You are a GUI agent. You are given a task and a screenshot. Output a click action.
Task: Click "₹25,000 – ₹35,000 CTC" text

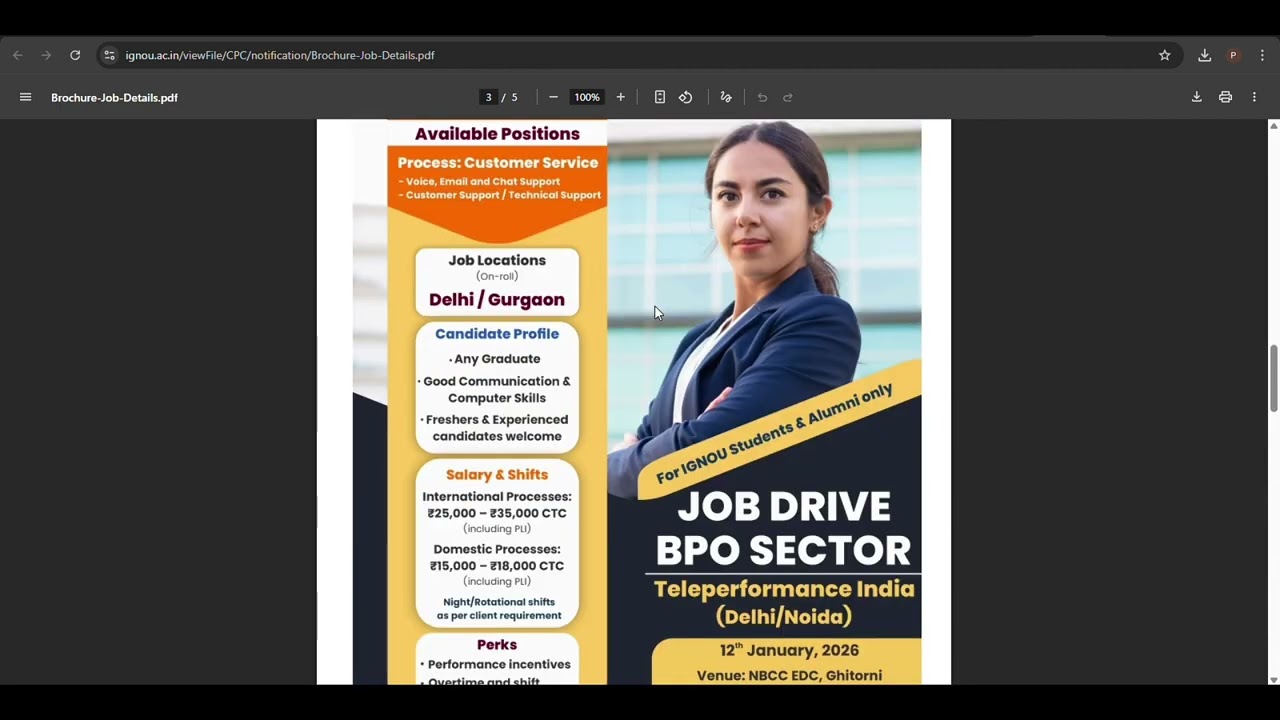pos(497,513)
